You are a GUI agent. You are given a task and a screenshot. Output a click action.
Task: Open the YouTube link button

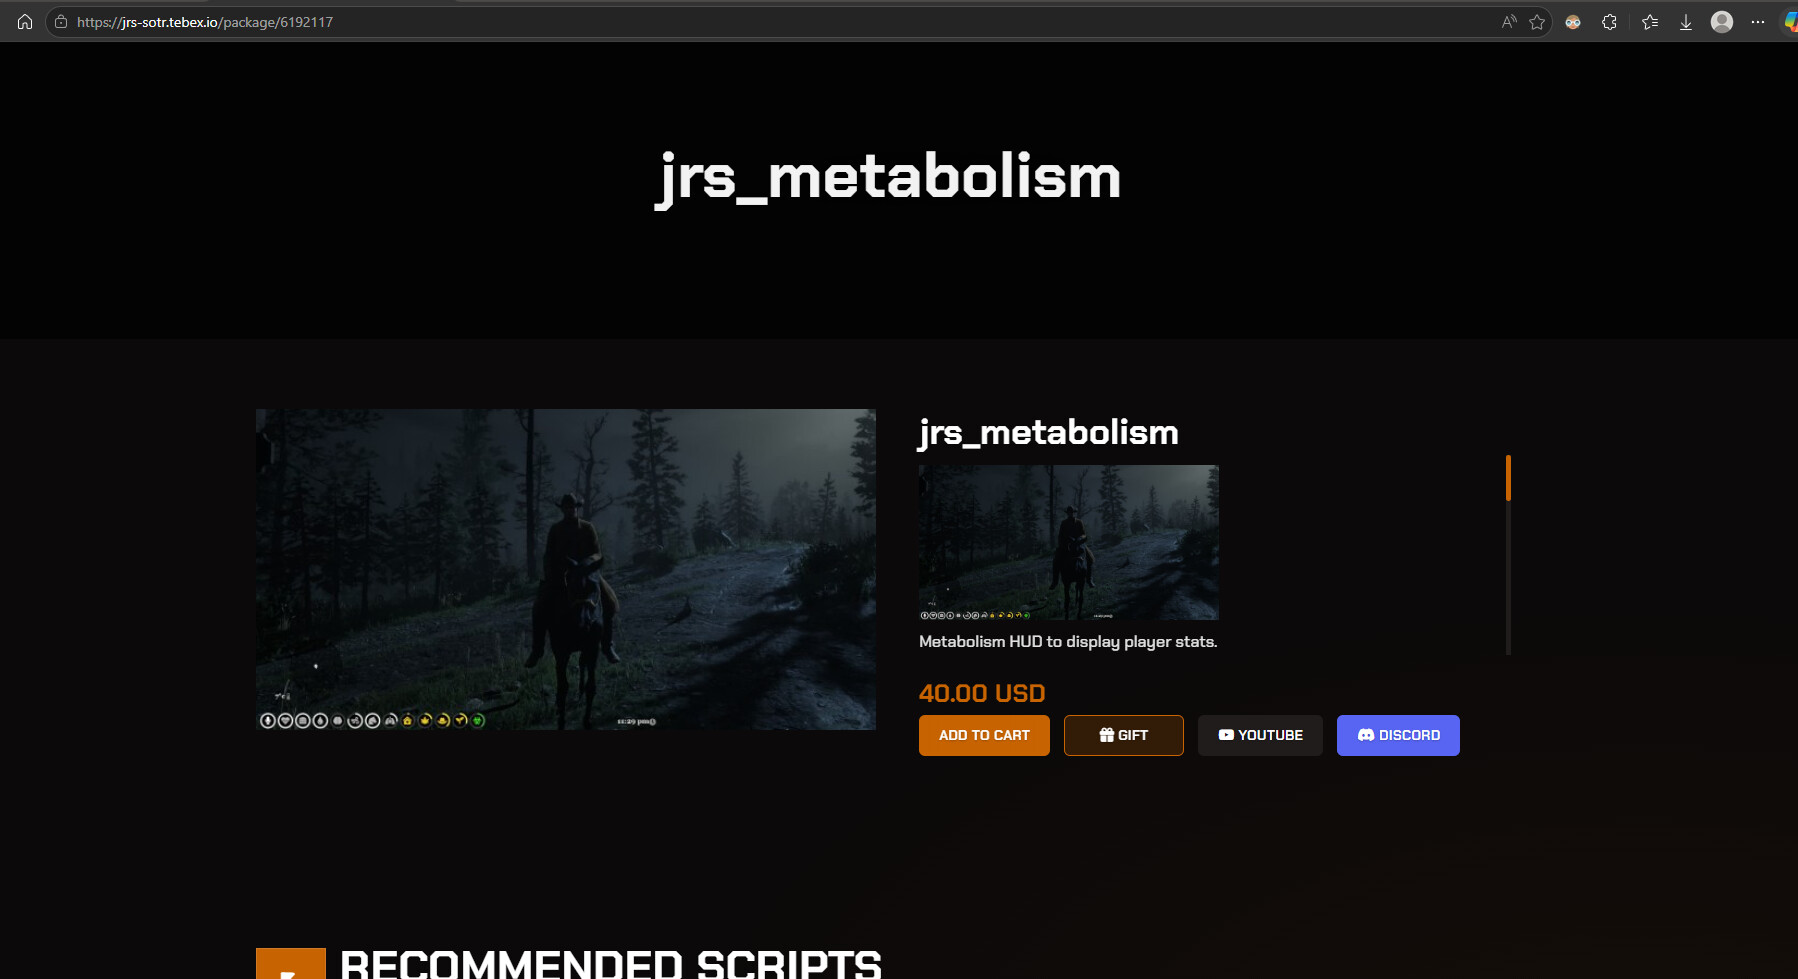(1260, 735)
